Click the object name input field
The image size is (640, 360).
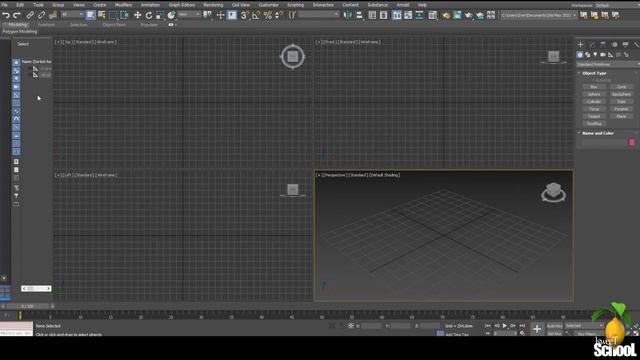[x=604, y=142]
